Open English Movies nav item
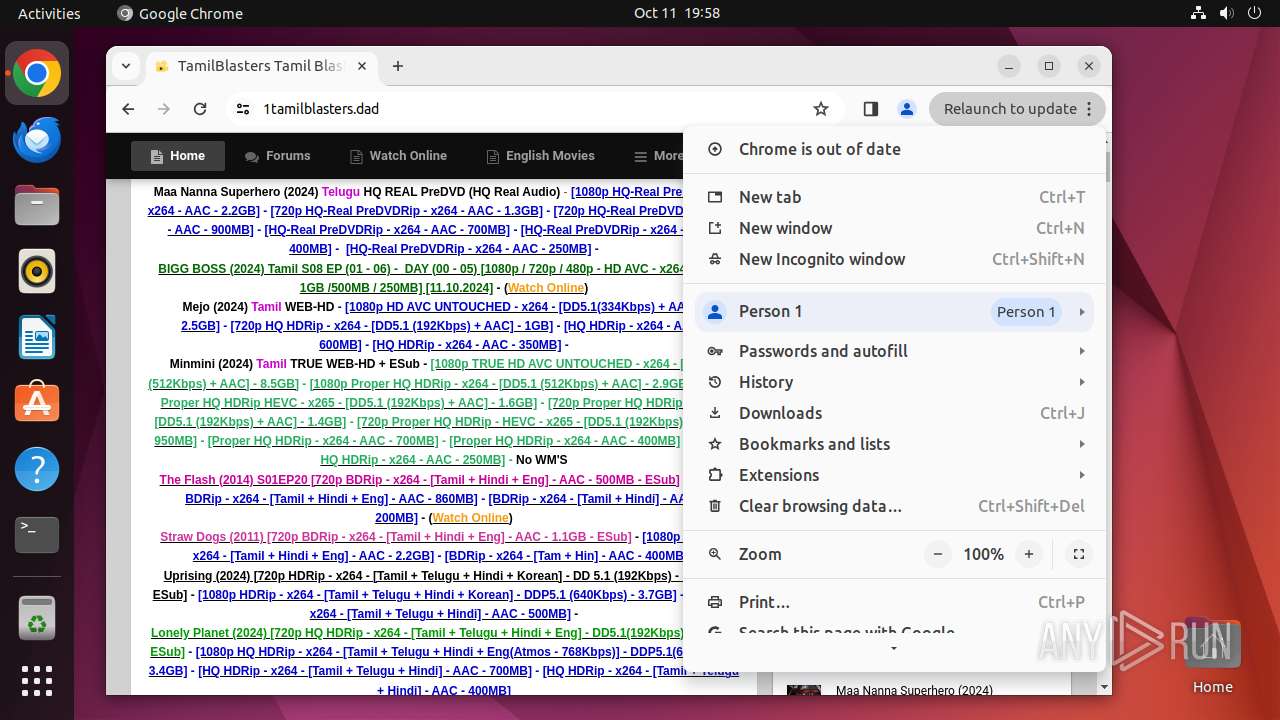Screen dimensions: 1280x720 540,156
